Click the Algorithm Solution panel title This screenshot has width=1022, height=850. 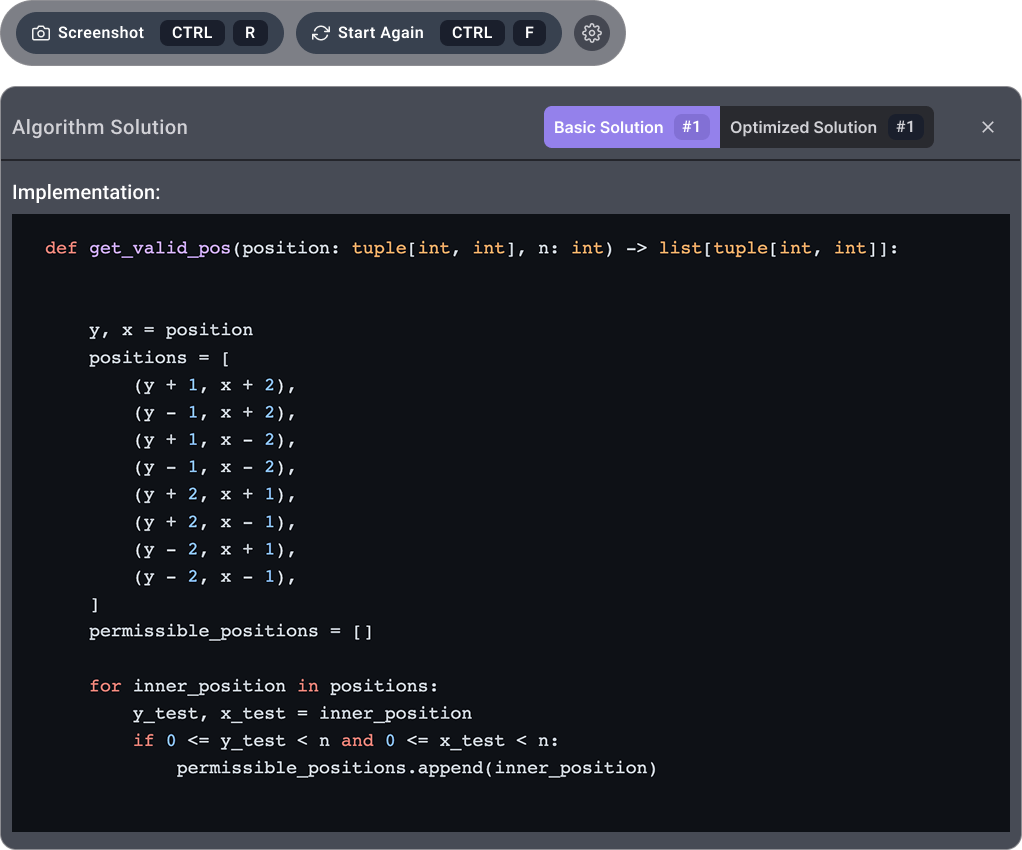coord(100,127)
